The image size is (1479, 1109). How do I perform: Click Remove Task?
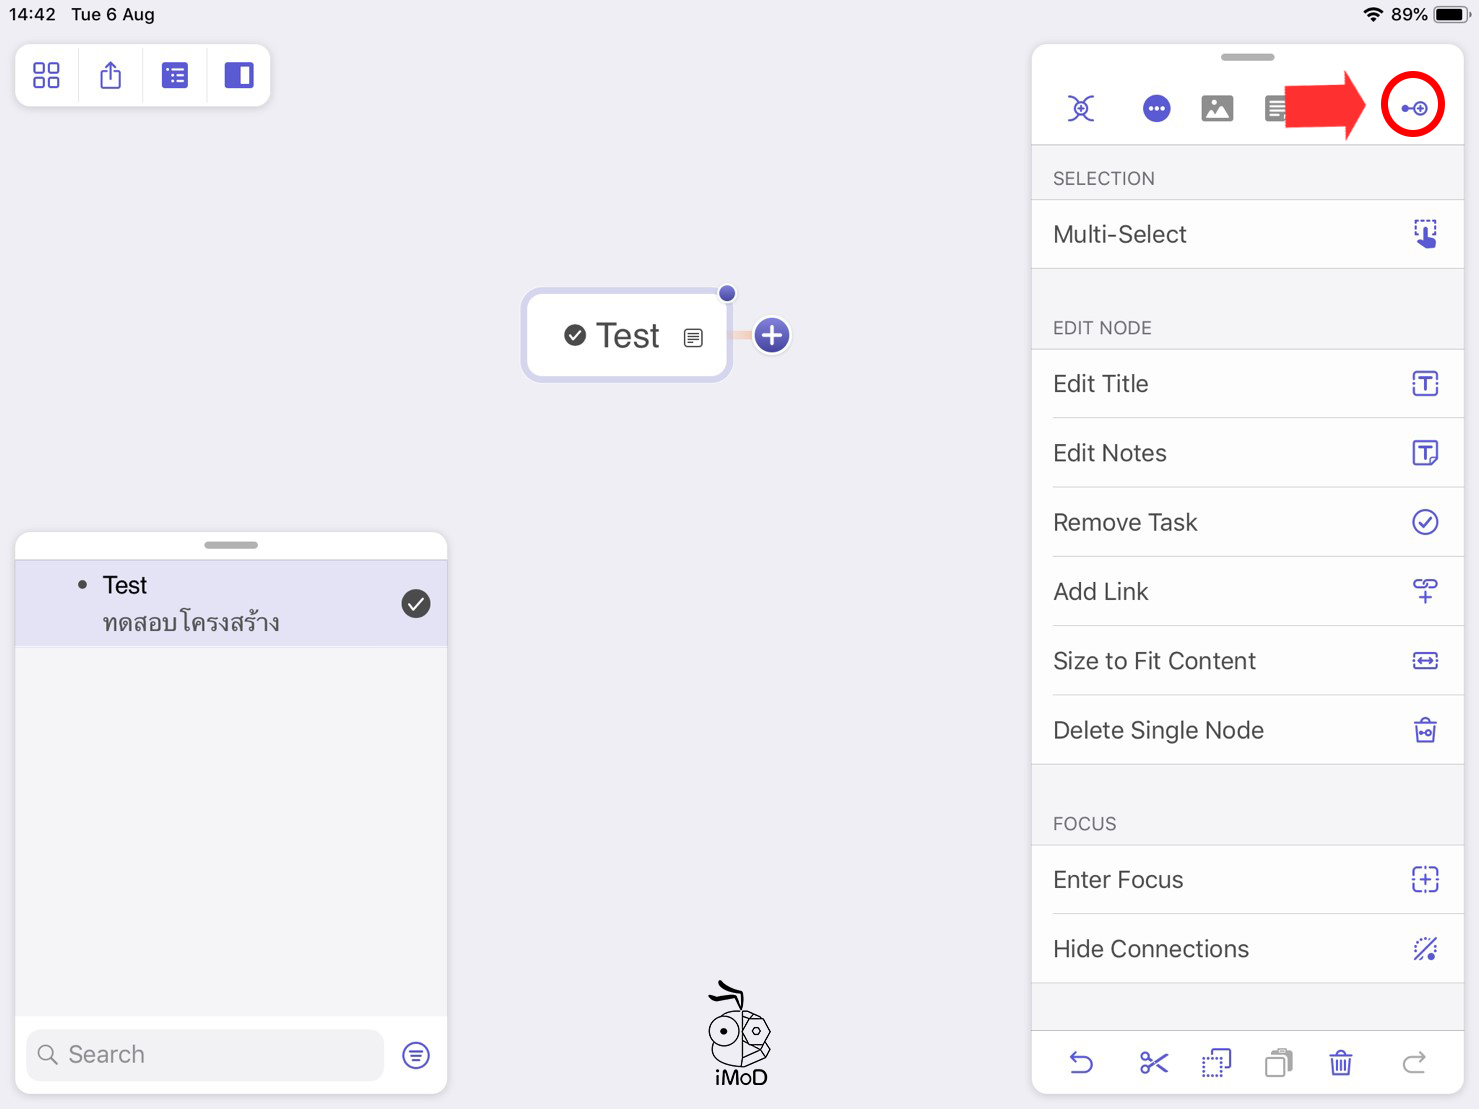tap(1247, 522)
